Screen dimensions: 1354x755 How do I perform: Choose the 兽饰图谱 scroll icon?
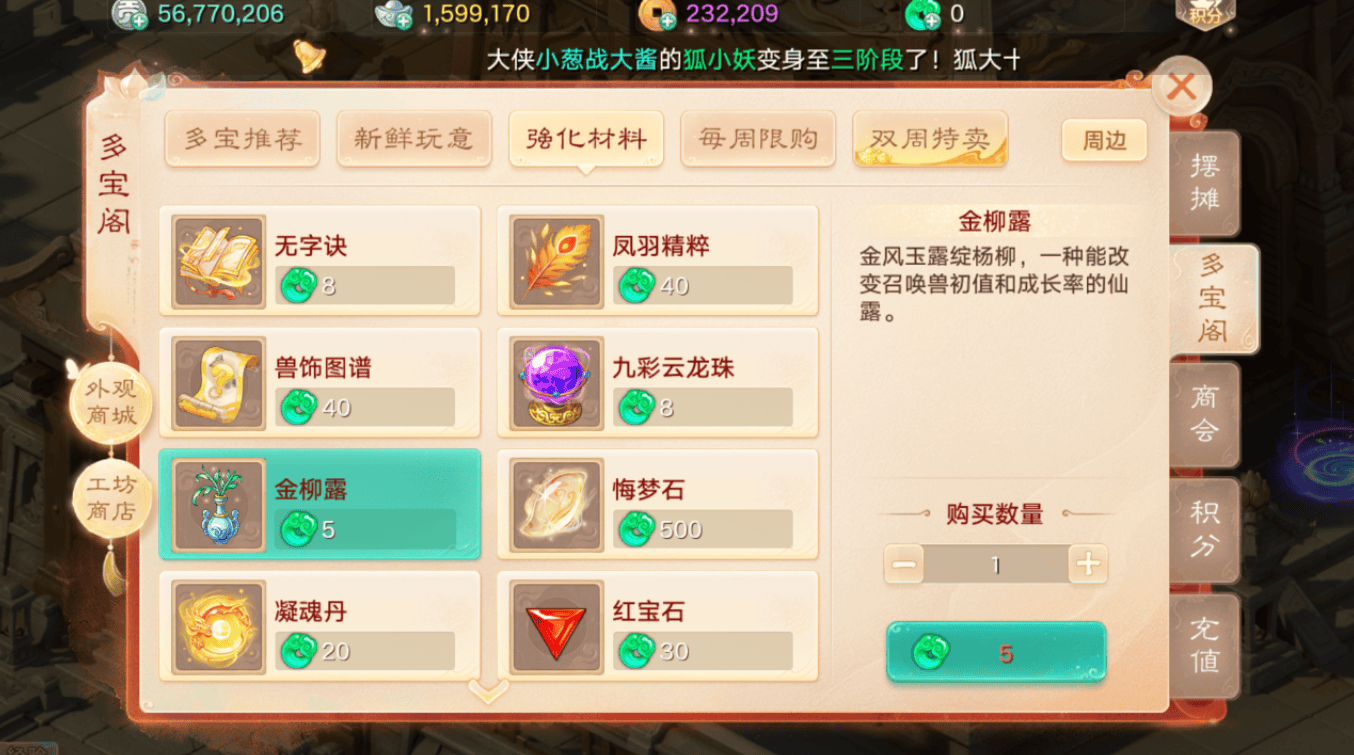[219, 383]
